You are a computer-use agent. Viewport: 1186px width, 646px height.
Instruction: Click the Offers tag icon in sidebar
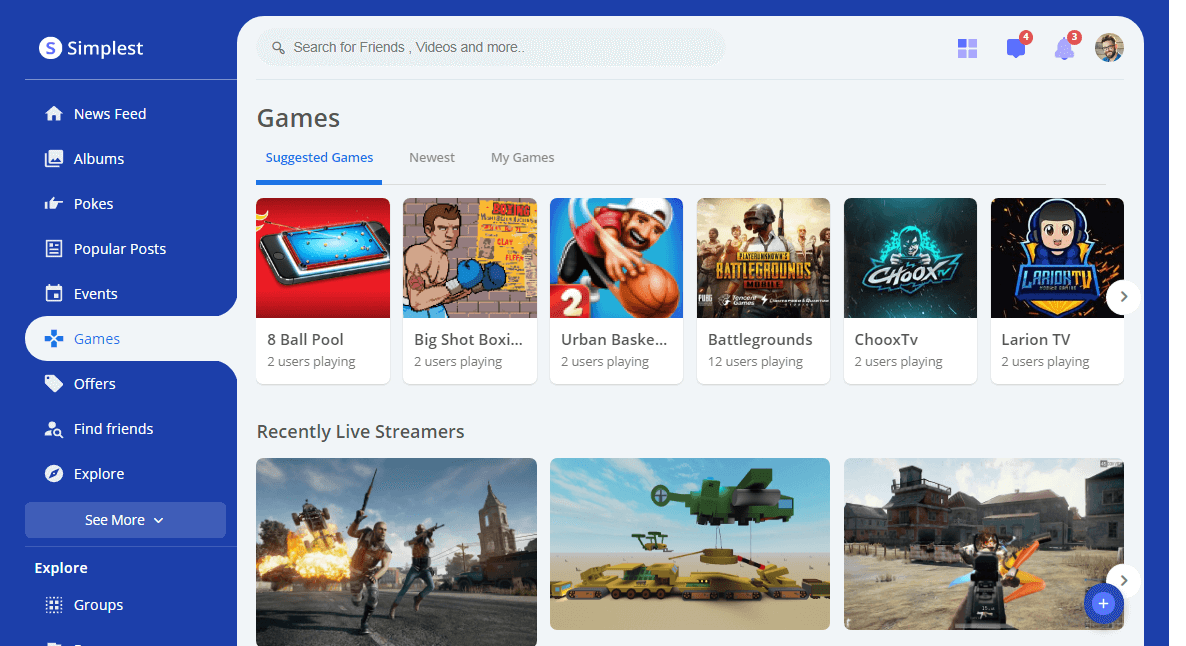click(54, 384)
